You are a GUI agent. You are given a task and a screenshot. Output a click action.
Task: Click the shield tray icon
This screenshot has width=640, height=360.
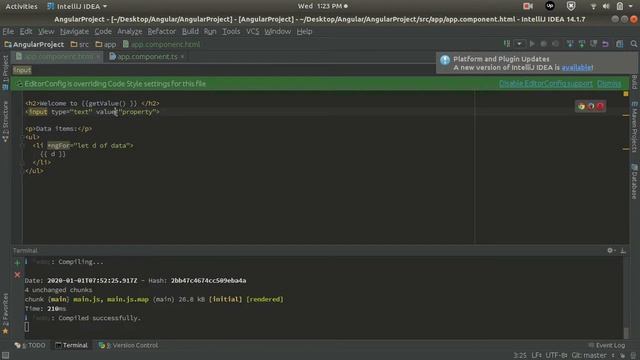571,6
